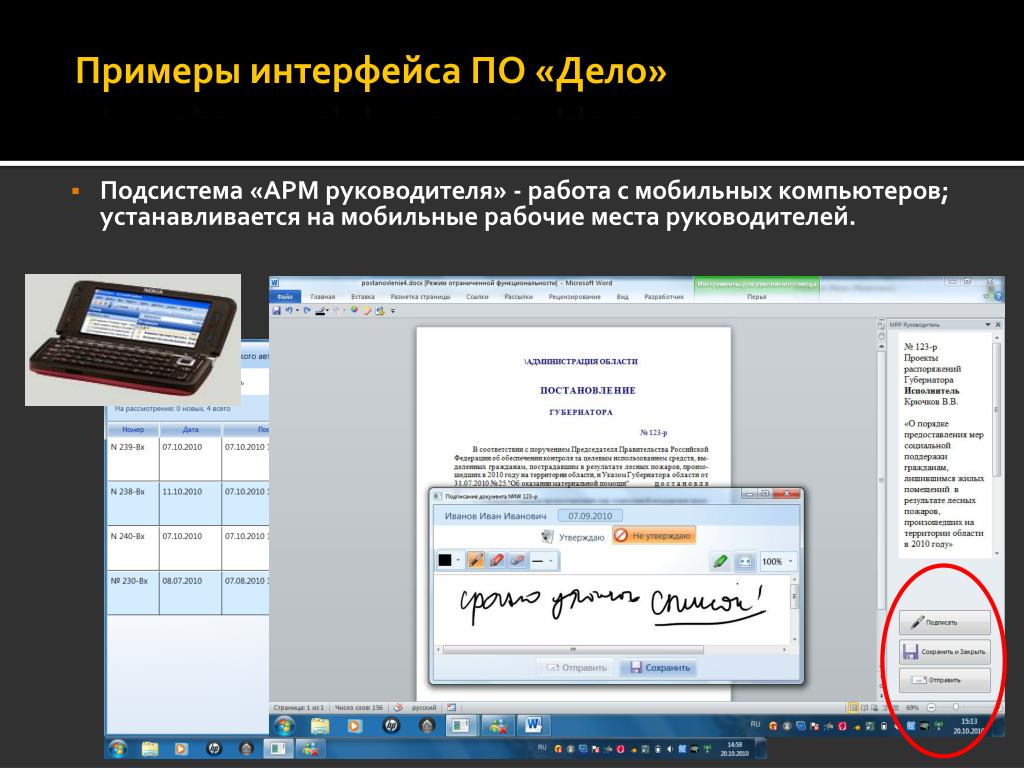The height and width of the screenshot is (768, 1024).
Task: Click the Утверждаю approve button
Action: 573,537
